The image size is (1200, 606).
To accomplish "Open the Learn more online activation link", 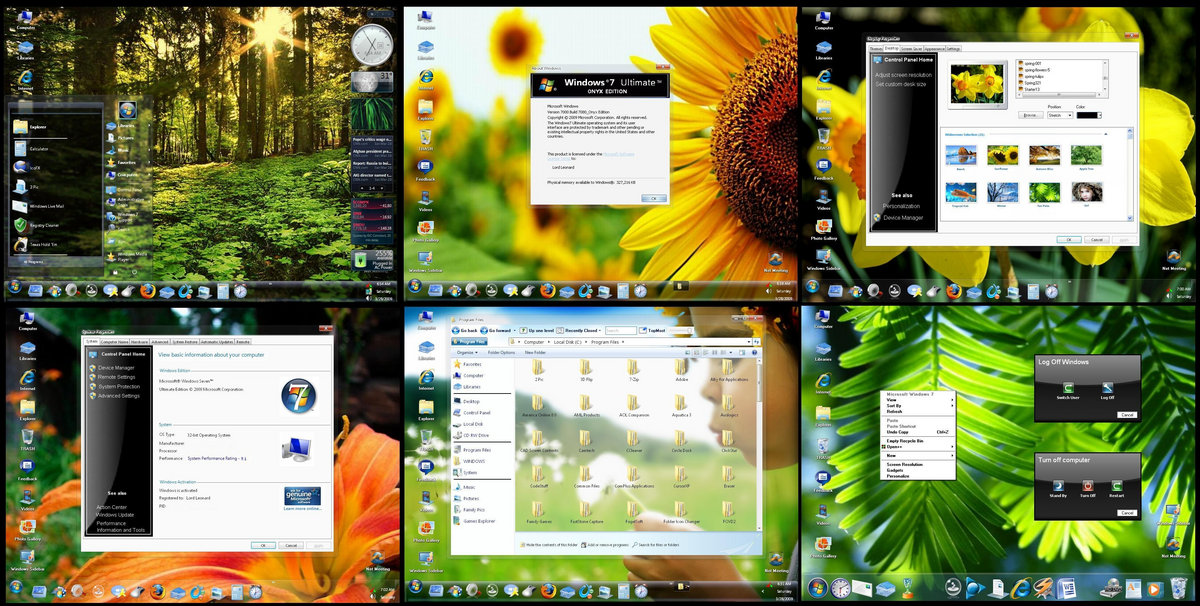I will (302, 509).
